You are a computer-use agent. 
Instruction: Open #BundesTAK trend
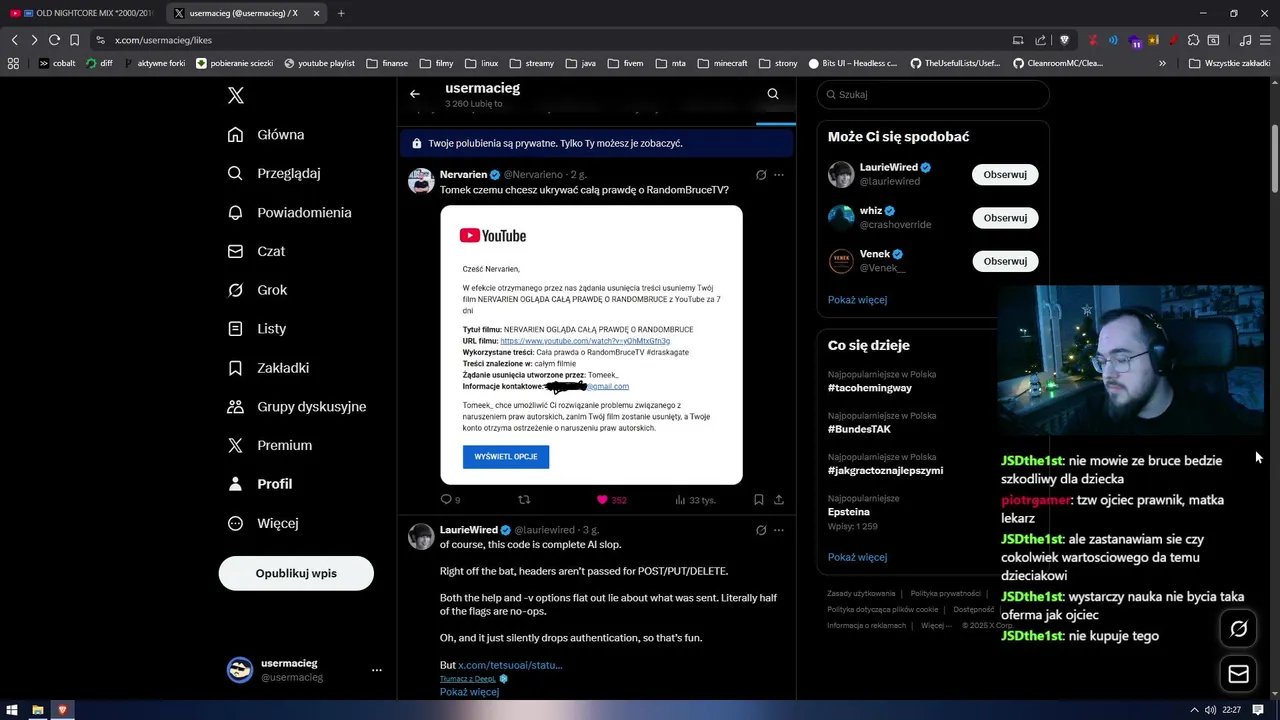pos(859,429)
